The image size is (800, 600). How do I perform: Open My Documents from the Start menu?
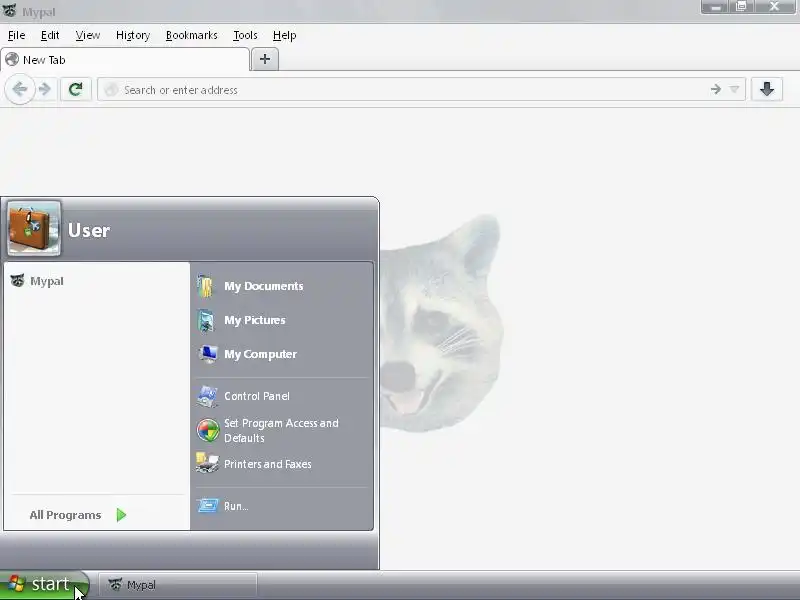[x=282, y=286]
